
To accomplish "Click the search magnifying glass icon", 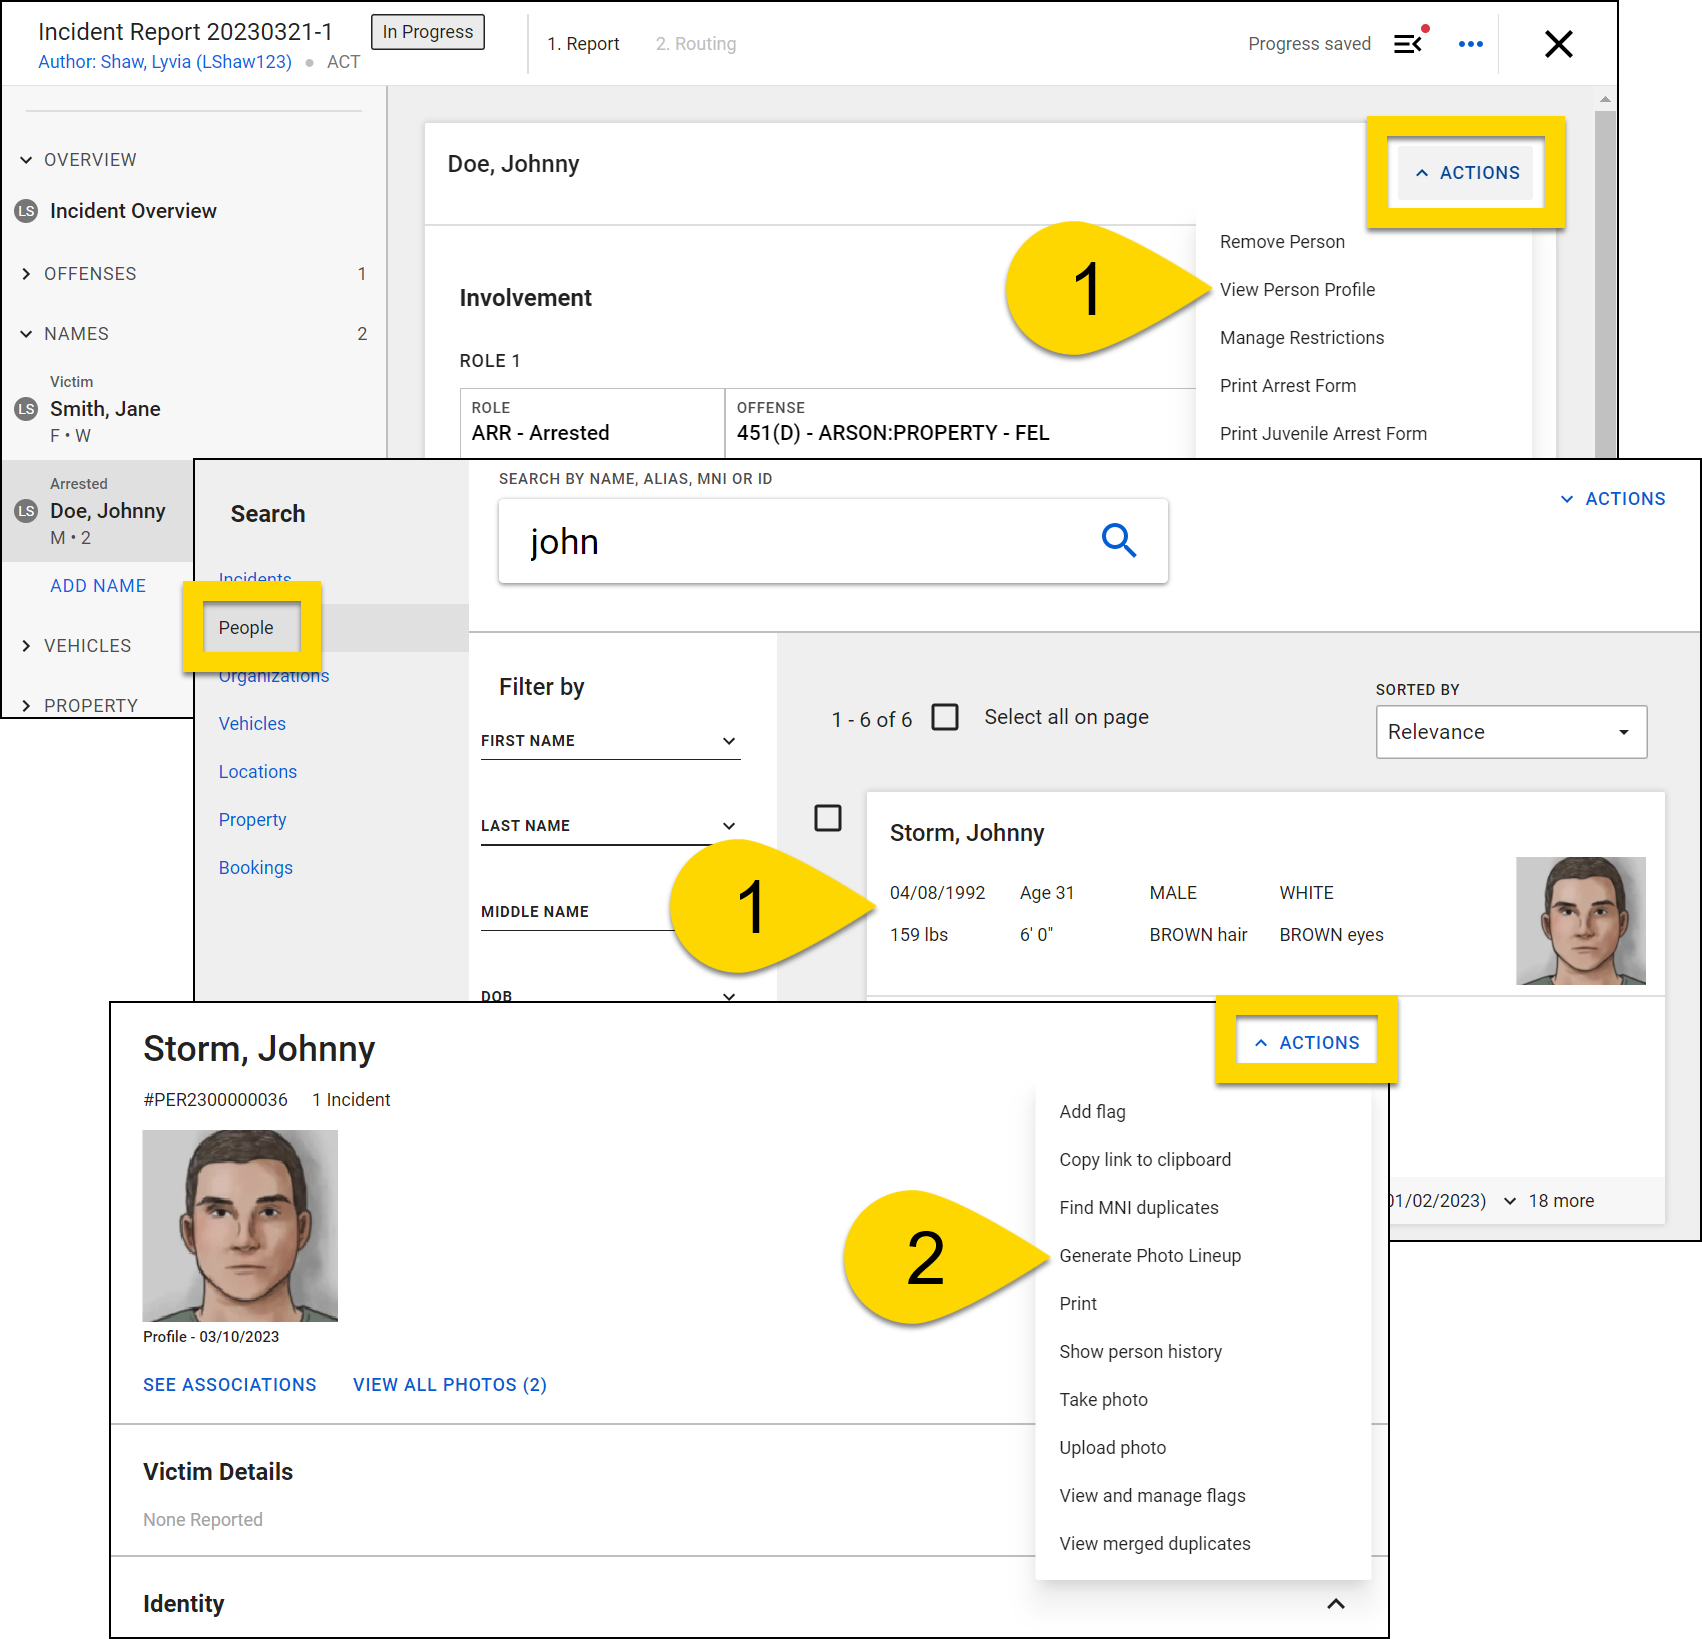I will [1119, 541].
